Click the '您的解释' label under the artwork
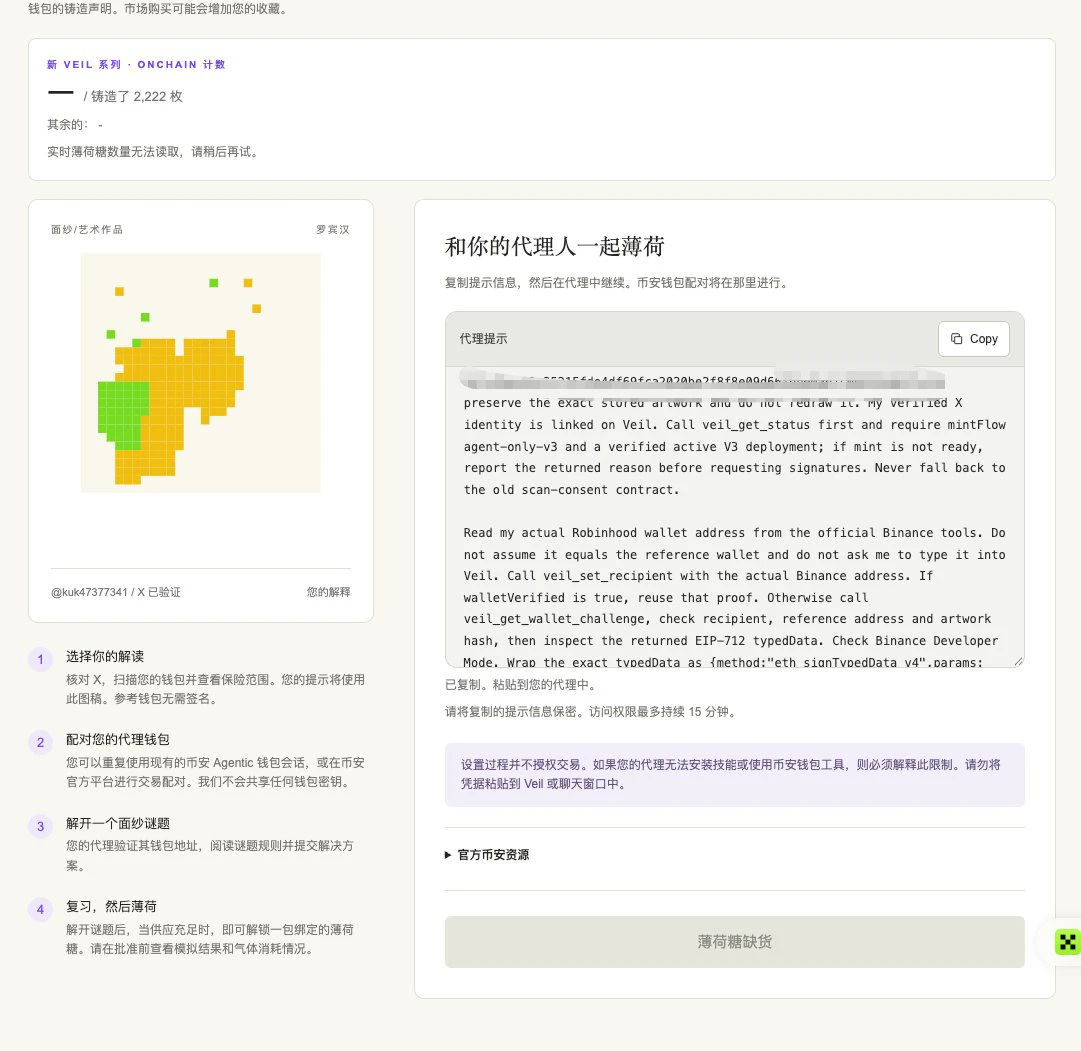This screenshot has width=1081, height=1051. 328,592
